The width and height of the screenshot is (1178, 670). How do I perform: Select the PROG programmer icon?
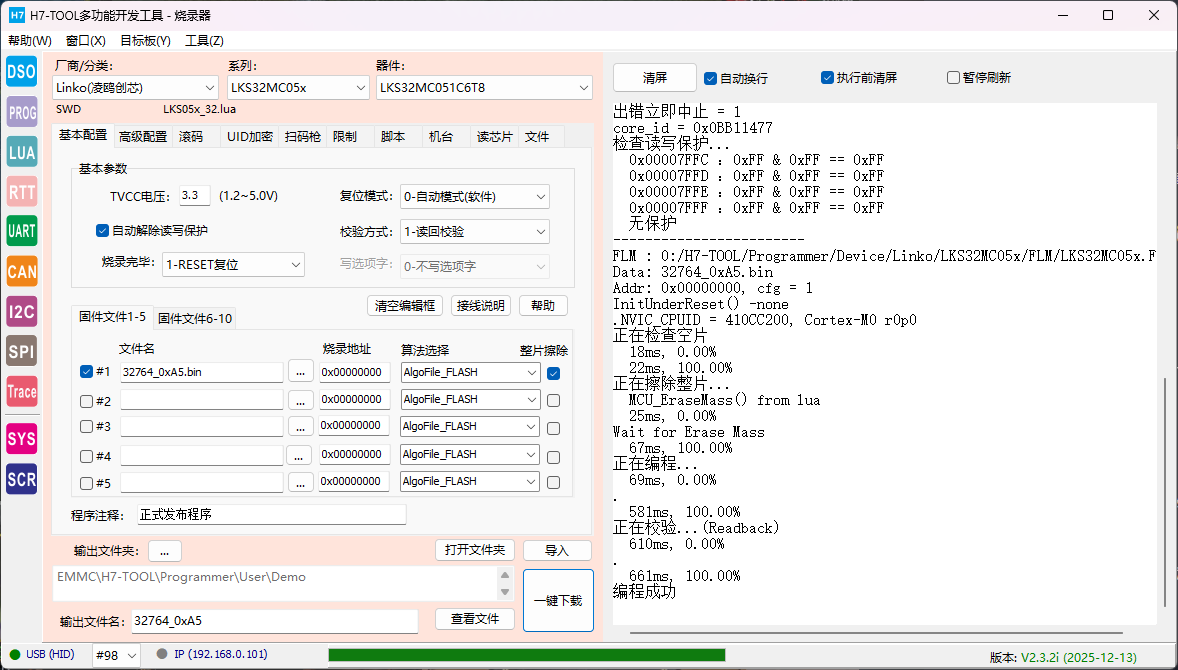21,113
